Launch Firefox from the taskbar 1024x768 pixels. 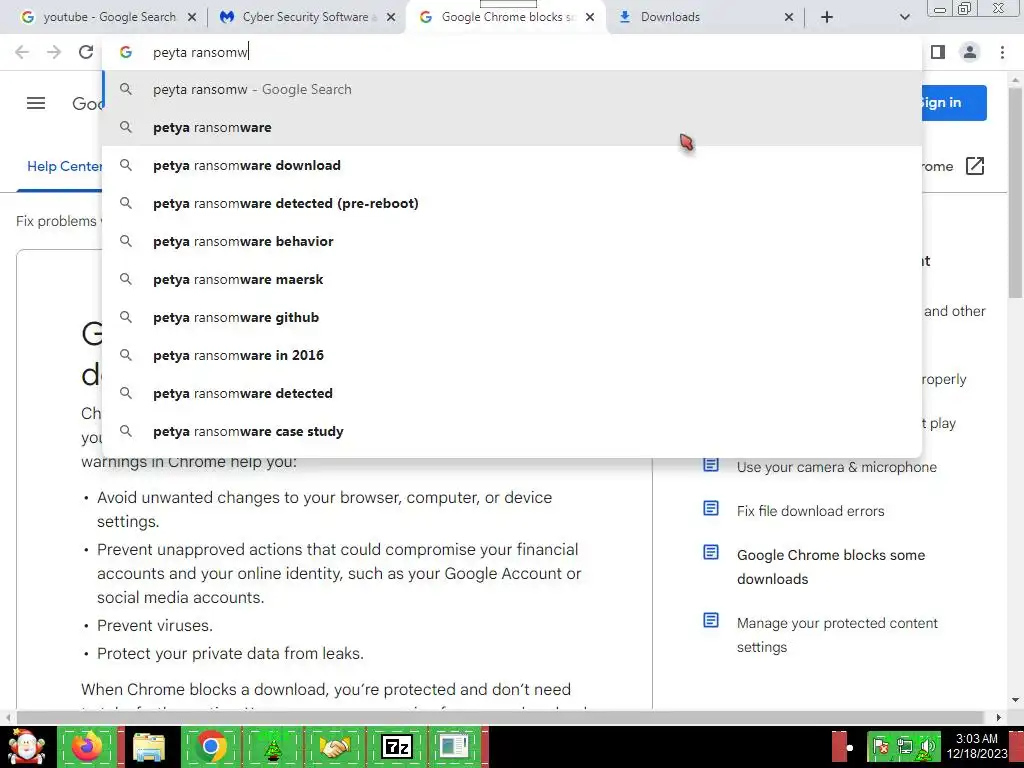pos(87,746)
